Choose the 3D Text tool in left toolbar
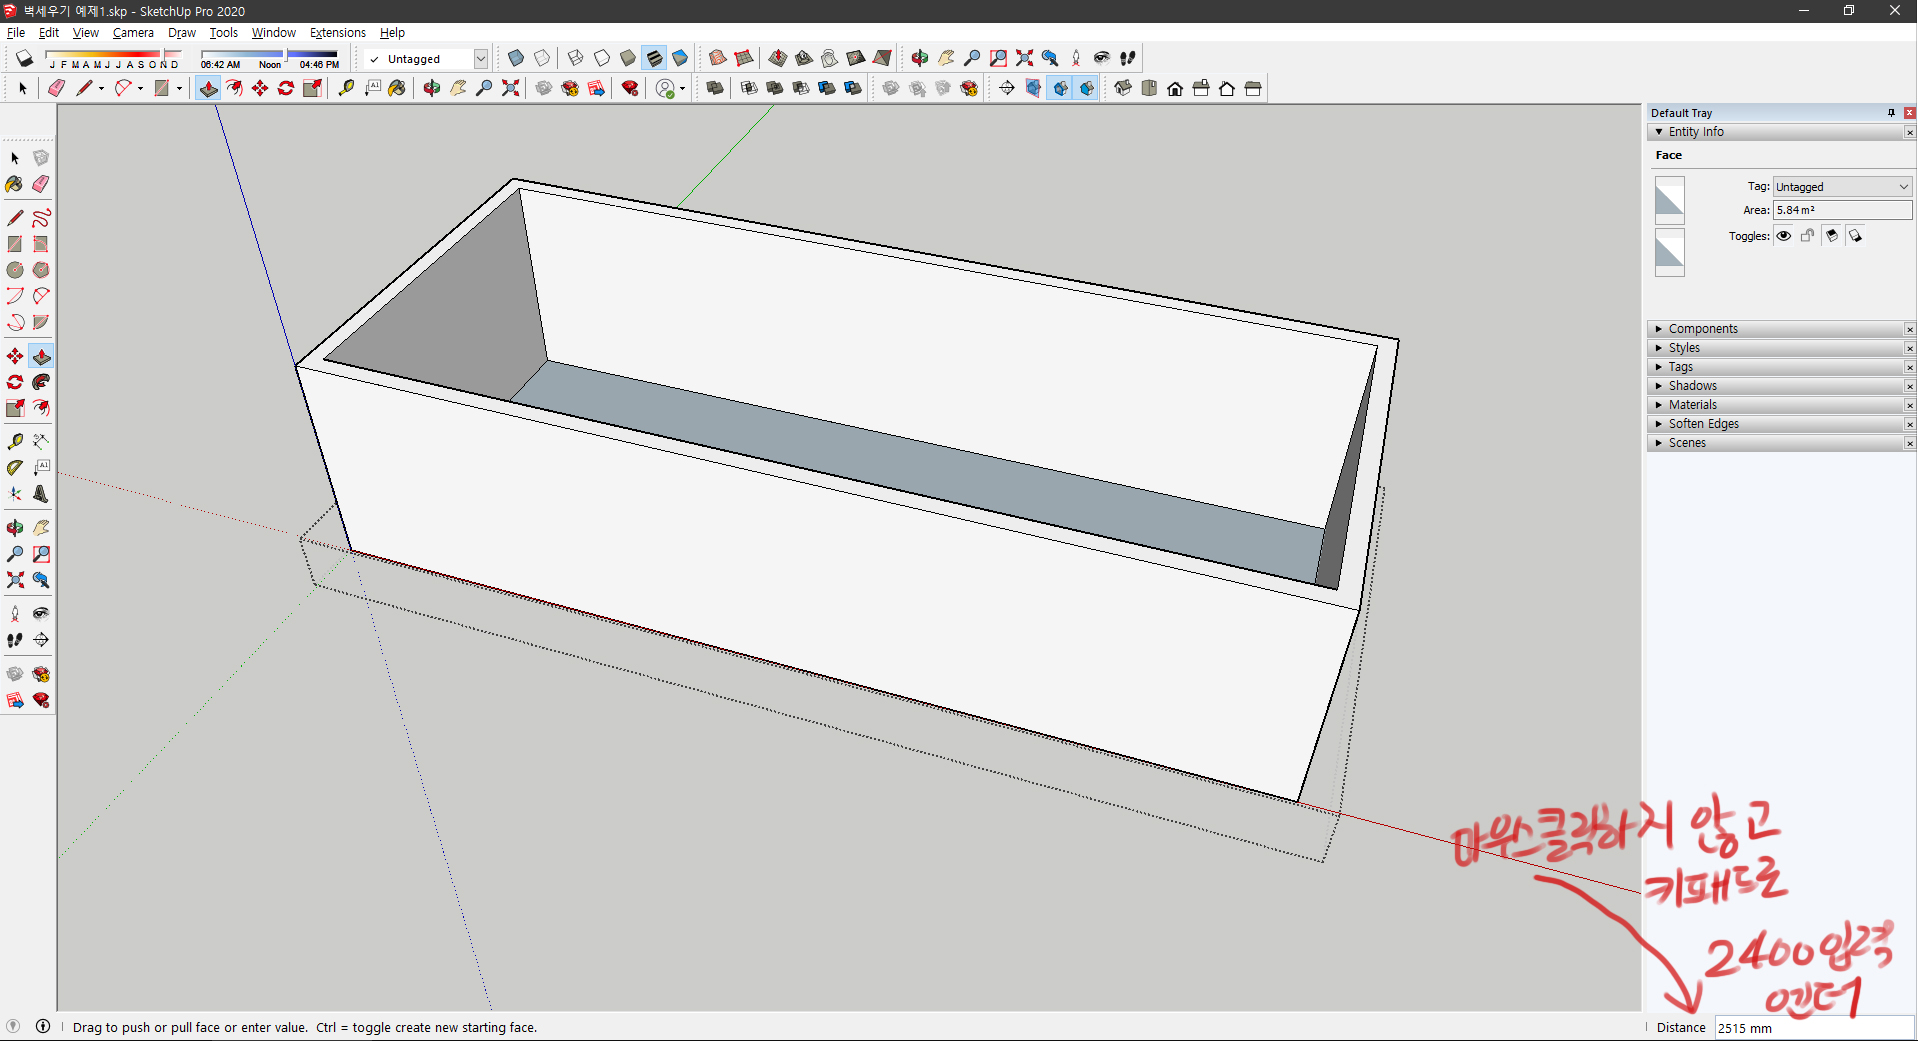 tap(41, 493)
